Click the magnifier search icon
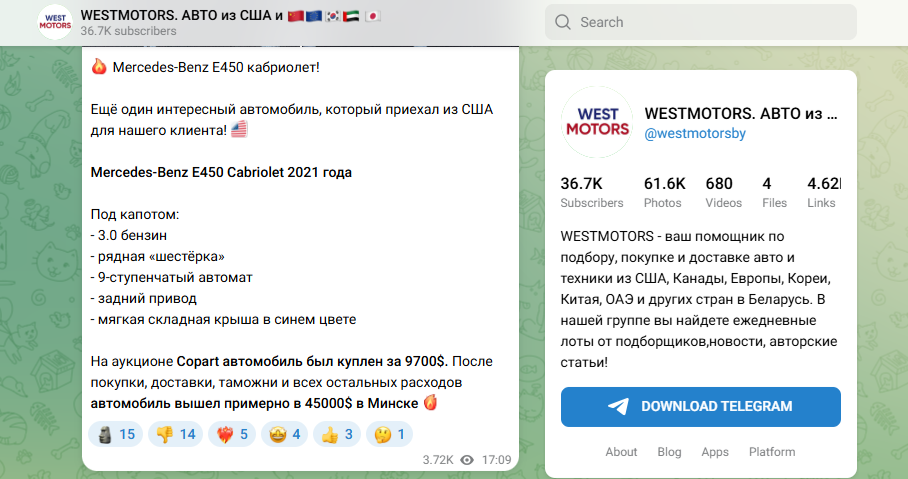The width and height of the screenshot is (908, 479). click(x=562, y=22)
